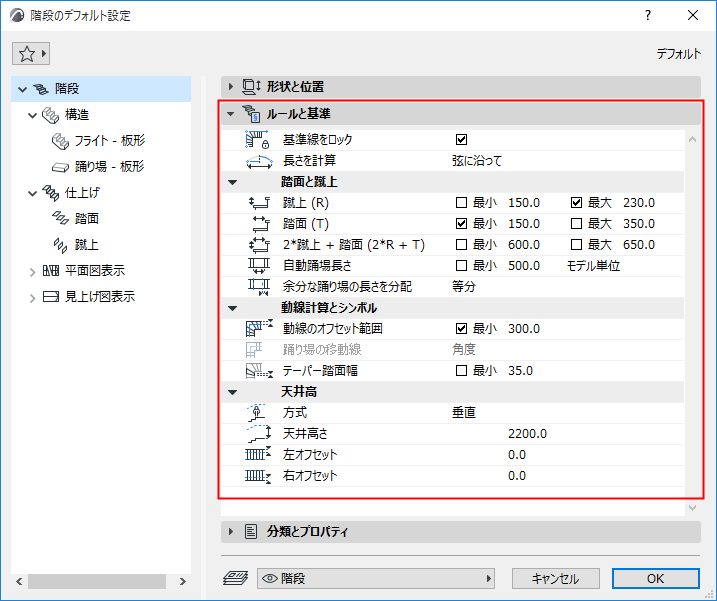Click the 平面図表示 floor plan icon
This screenshot has width=717, height=601.
coord(51,271)
